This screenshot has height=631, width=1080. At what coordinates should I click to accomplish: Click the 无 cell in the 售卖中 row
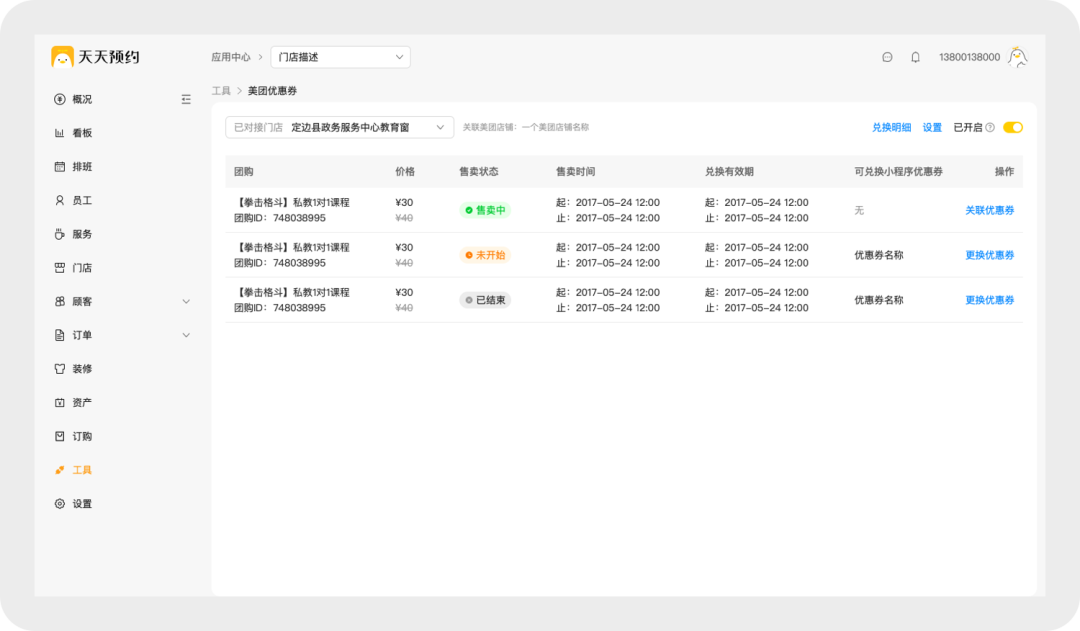(859, 210)
